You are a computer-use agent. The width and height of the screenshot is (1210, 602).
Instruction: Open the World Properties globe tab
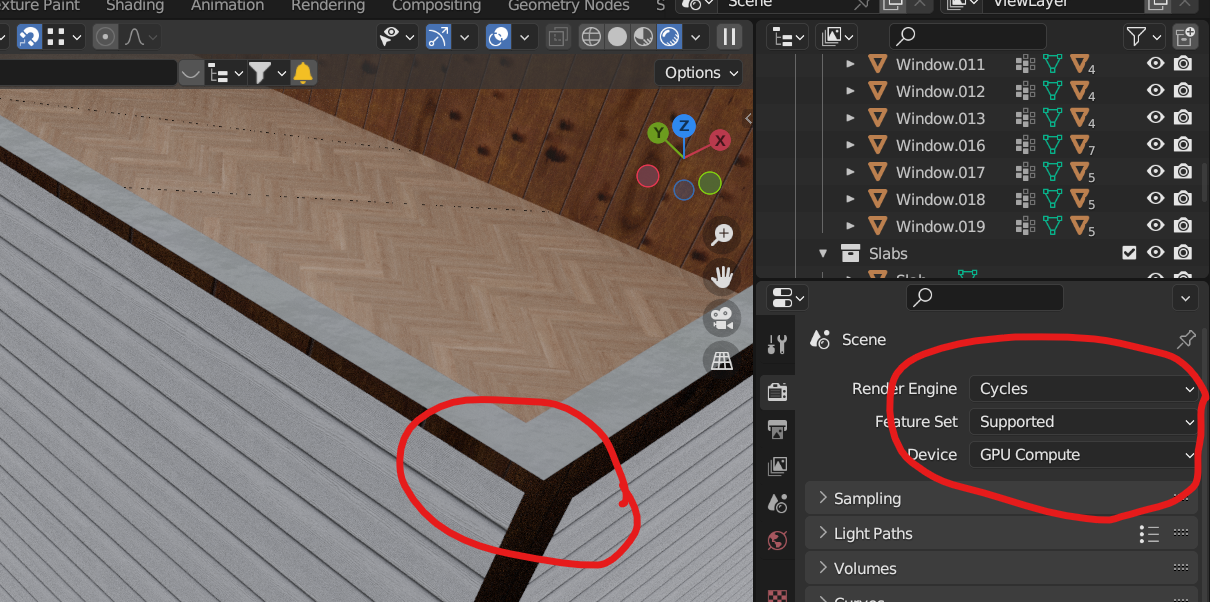(x=777, y=540)
